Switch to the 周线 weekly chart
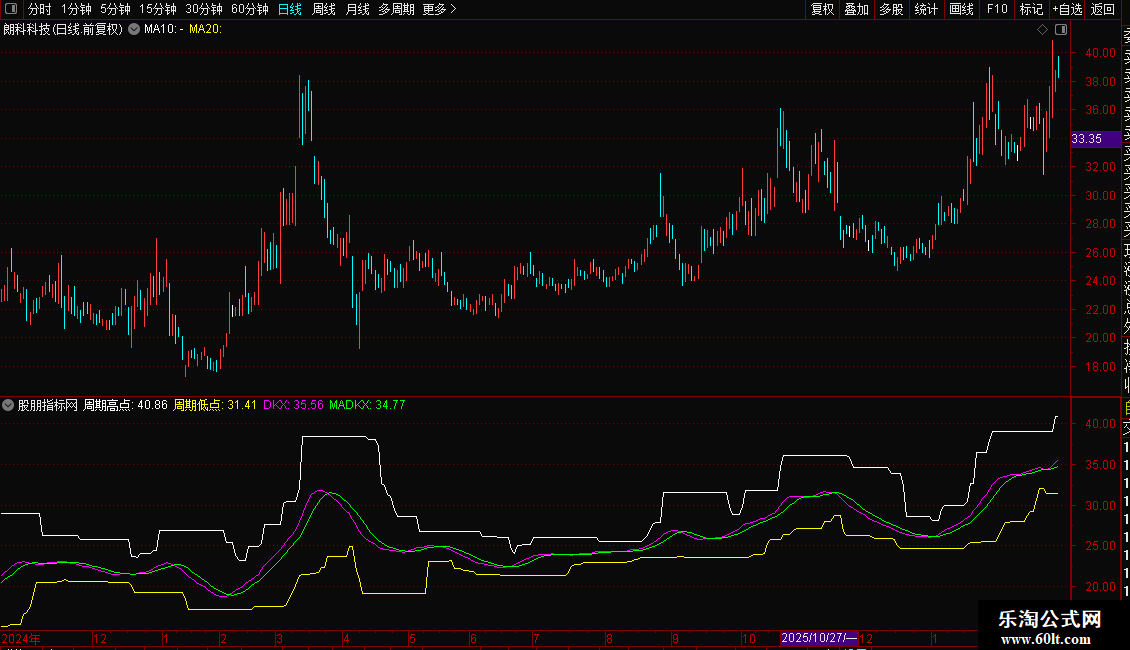The width and height of the screenshot is (1130, 650). [324, 9]
